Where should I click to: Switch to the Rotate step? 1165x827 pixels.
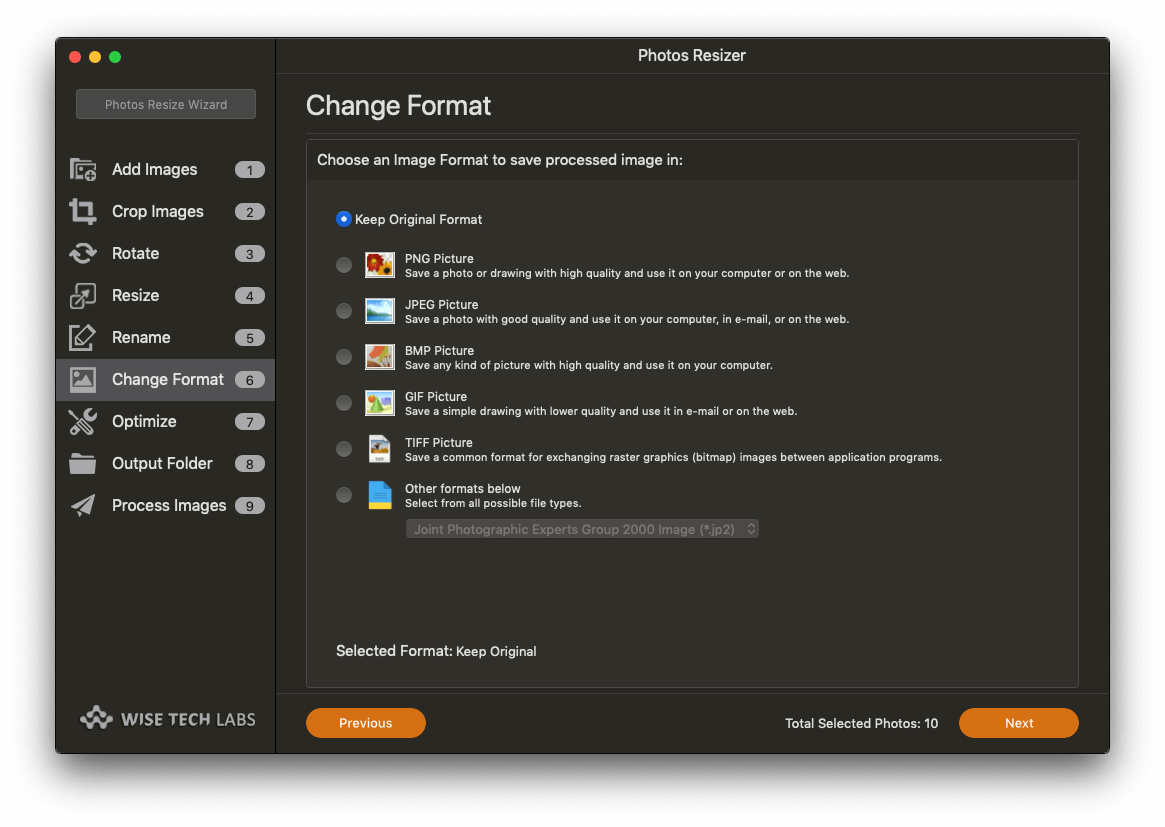pyautogui.click(x=135, y=253)
